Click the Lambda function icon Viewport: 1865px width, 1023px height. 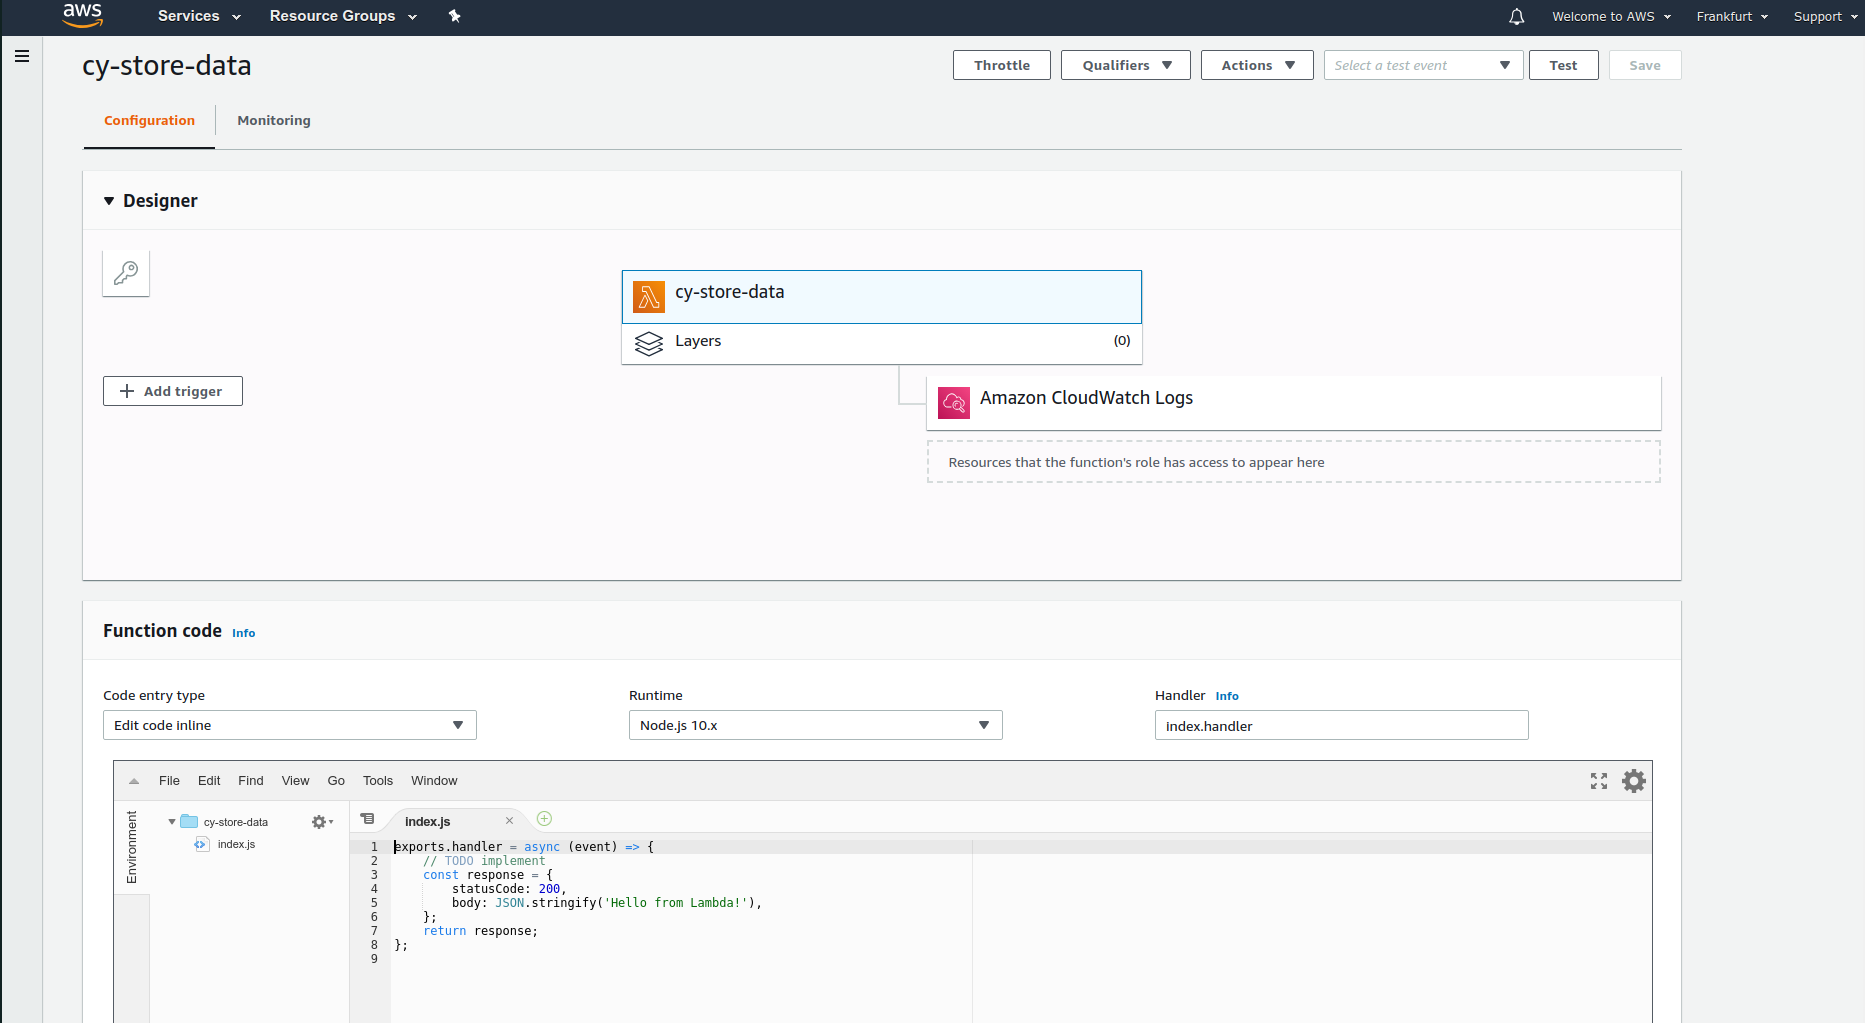tap(649, 297)
